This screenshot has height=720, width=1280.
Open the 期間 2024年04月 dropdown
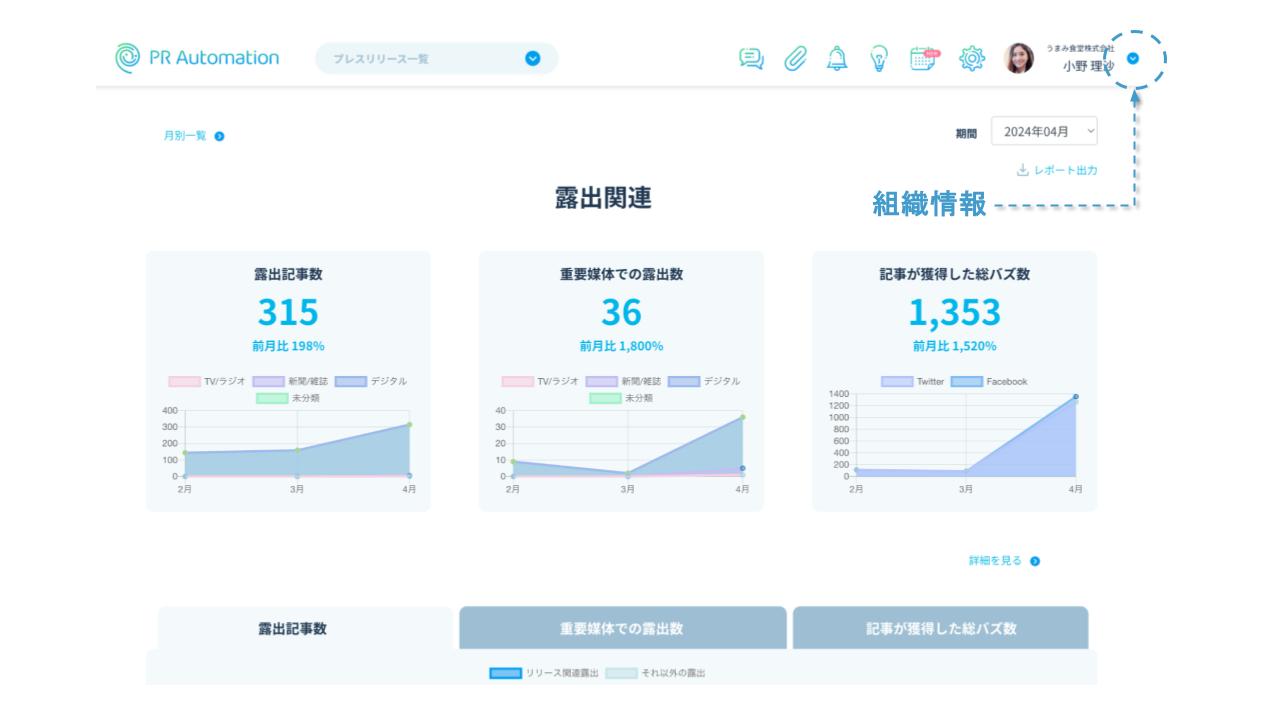1044,131
